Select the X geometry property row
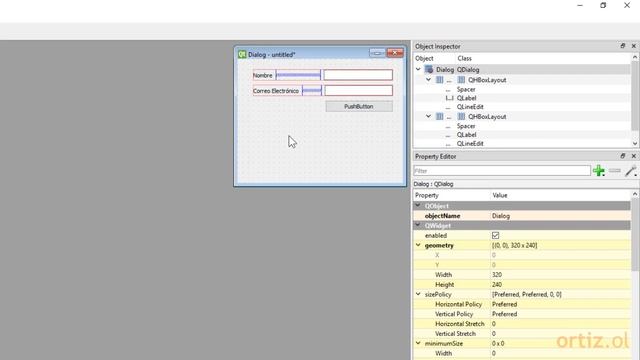640x360 pixels. click(522, 255)
